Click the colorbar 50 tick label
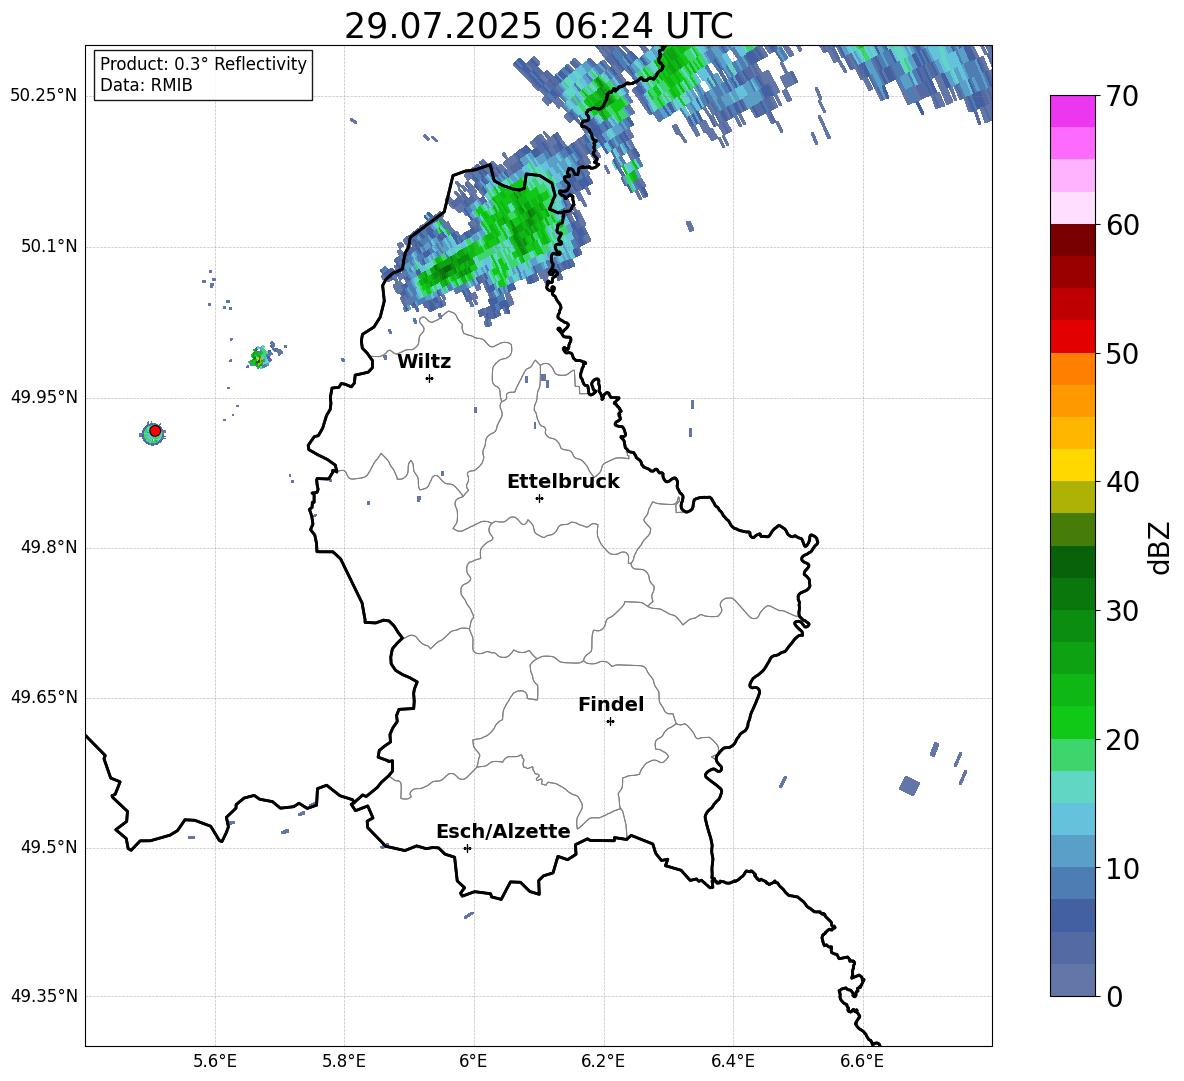 [1122, 353]
